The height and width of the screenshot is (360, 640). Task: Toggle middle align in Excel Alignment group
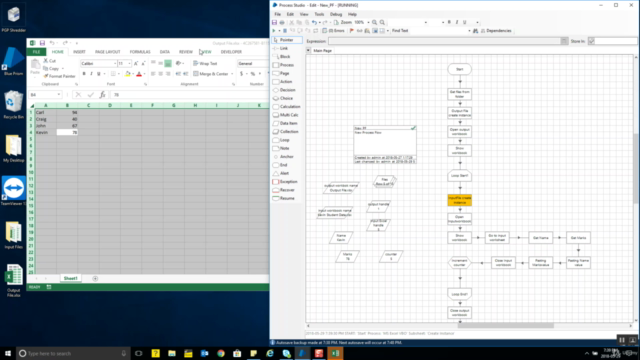click(x=160, y=64)
